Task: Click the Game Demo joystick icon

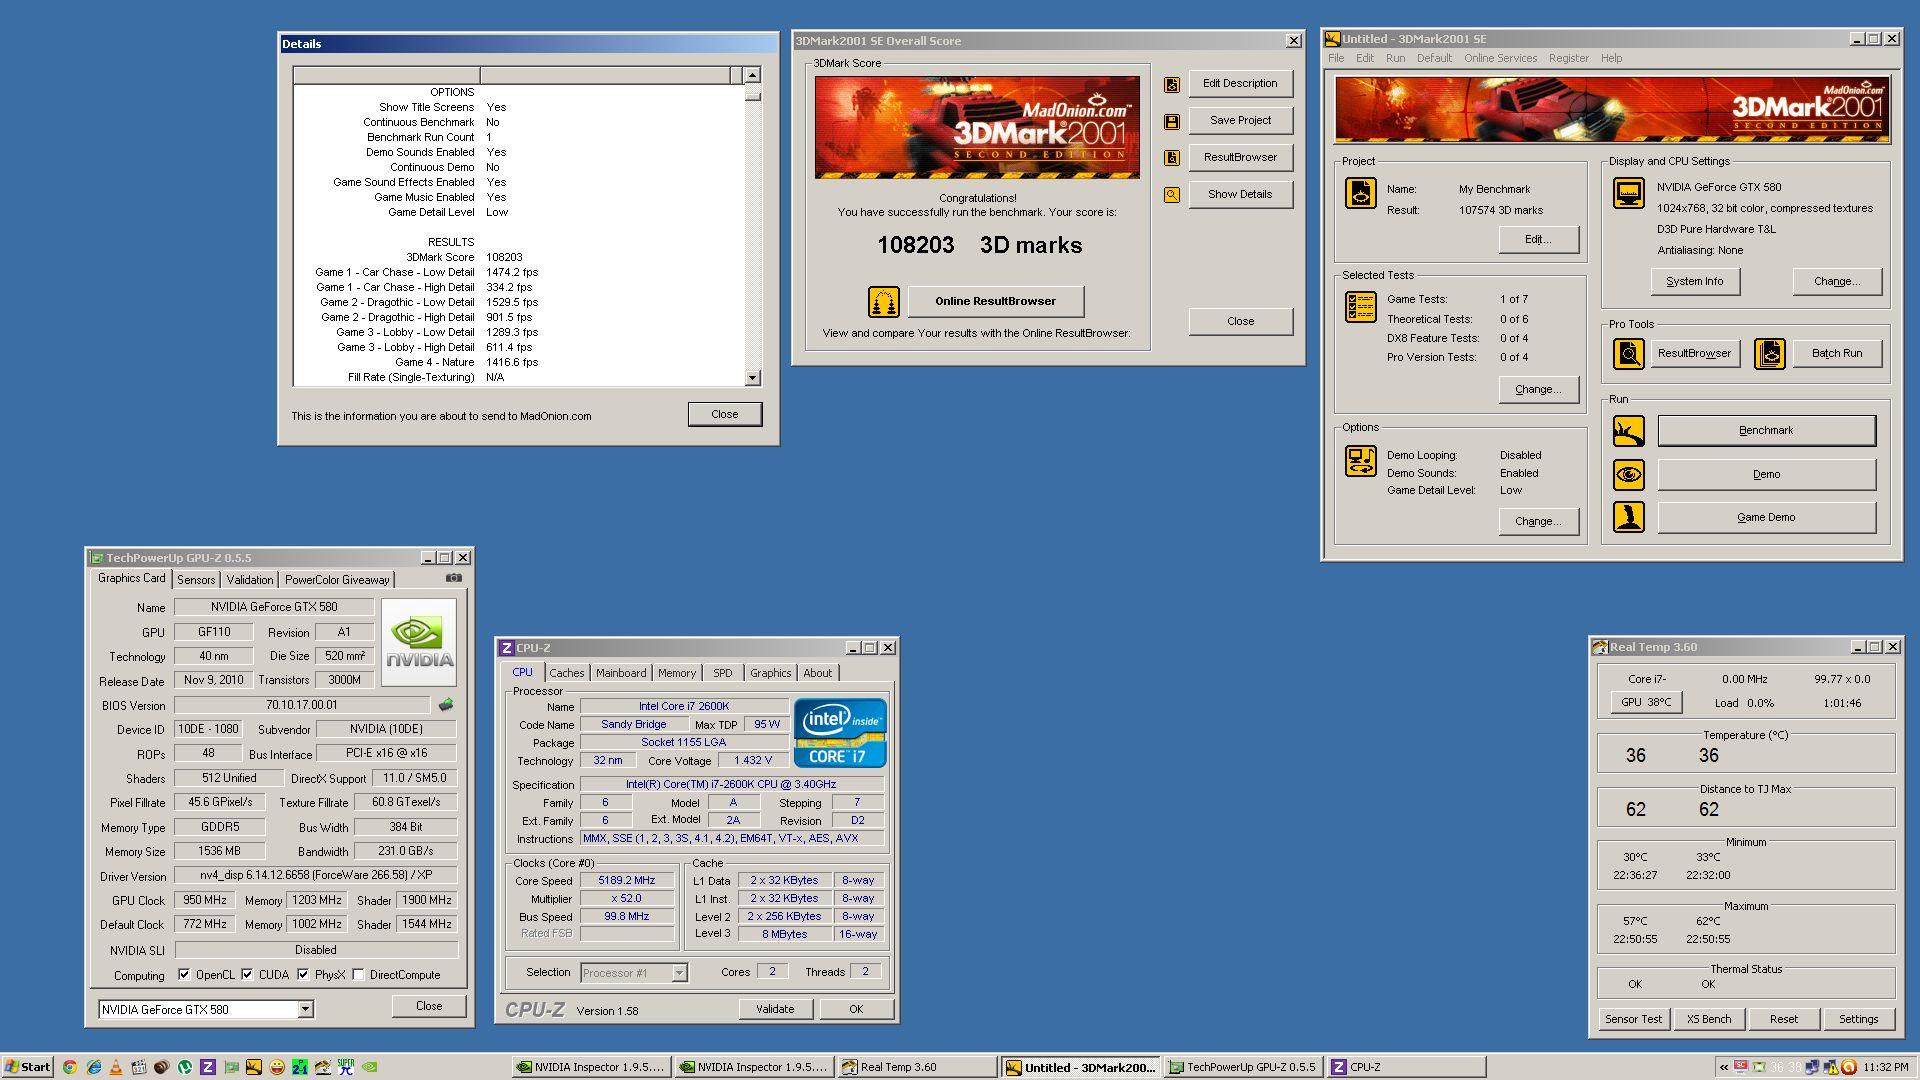Action: pos(1628,517)
